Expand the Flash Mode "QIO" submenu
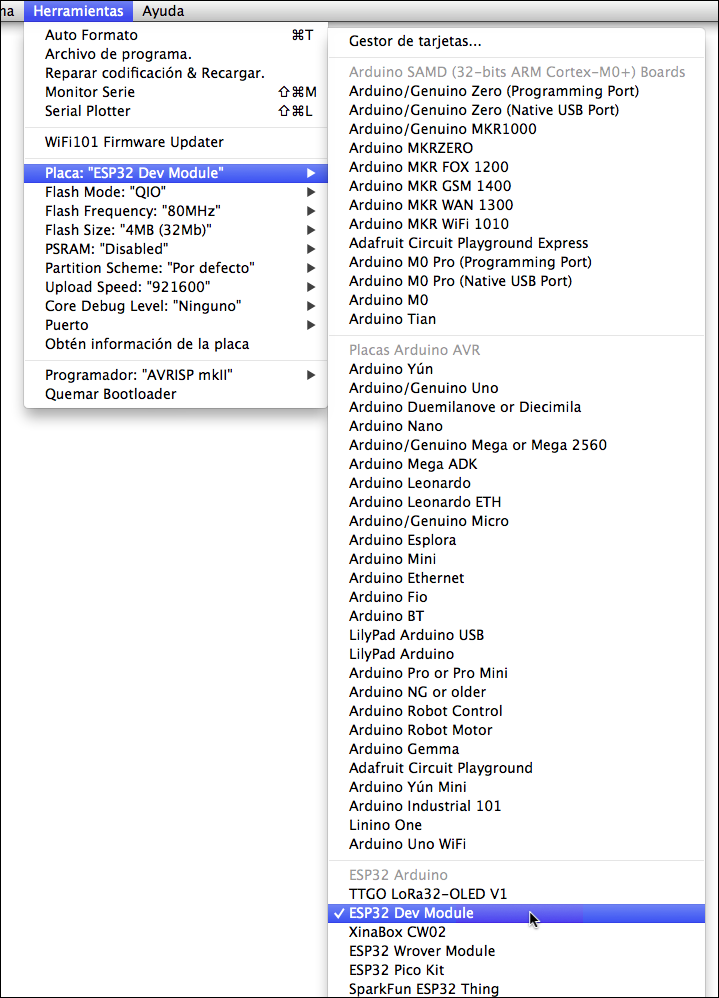The image size is (719, 998). [x=176, y=192]
